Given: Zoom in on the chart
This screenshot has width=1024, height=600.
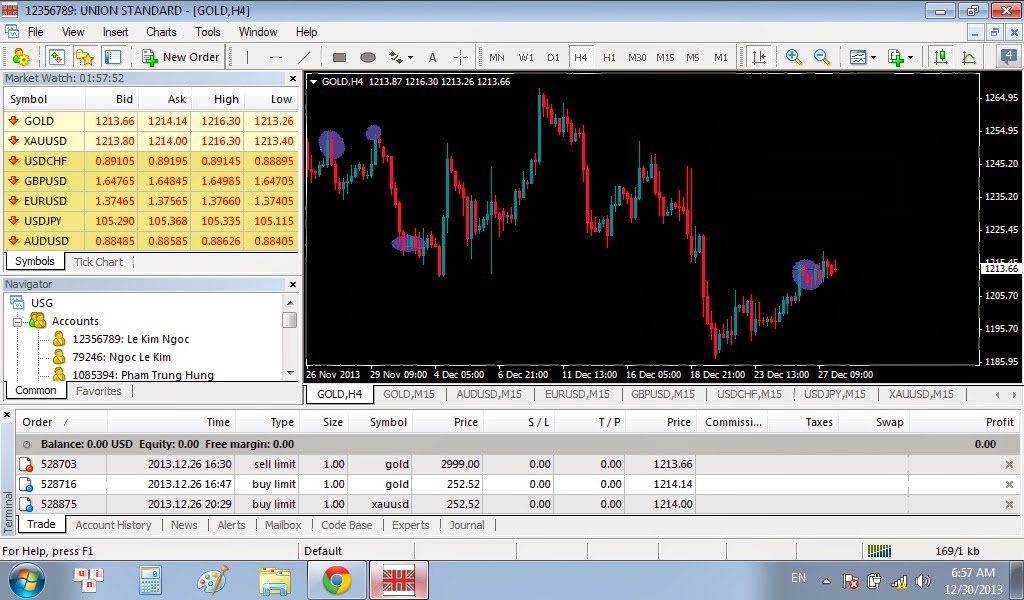Looking at the screenshot, I should (x=794, y=57).
